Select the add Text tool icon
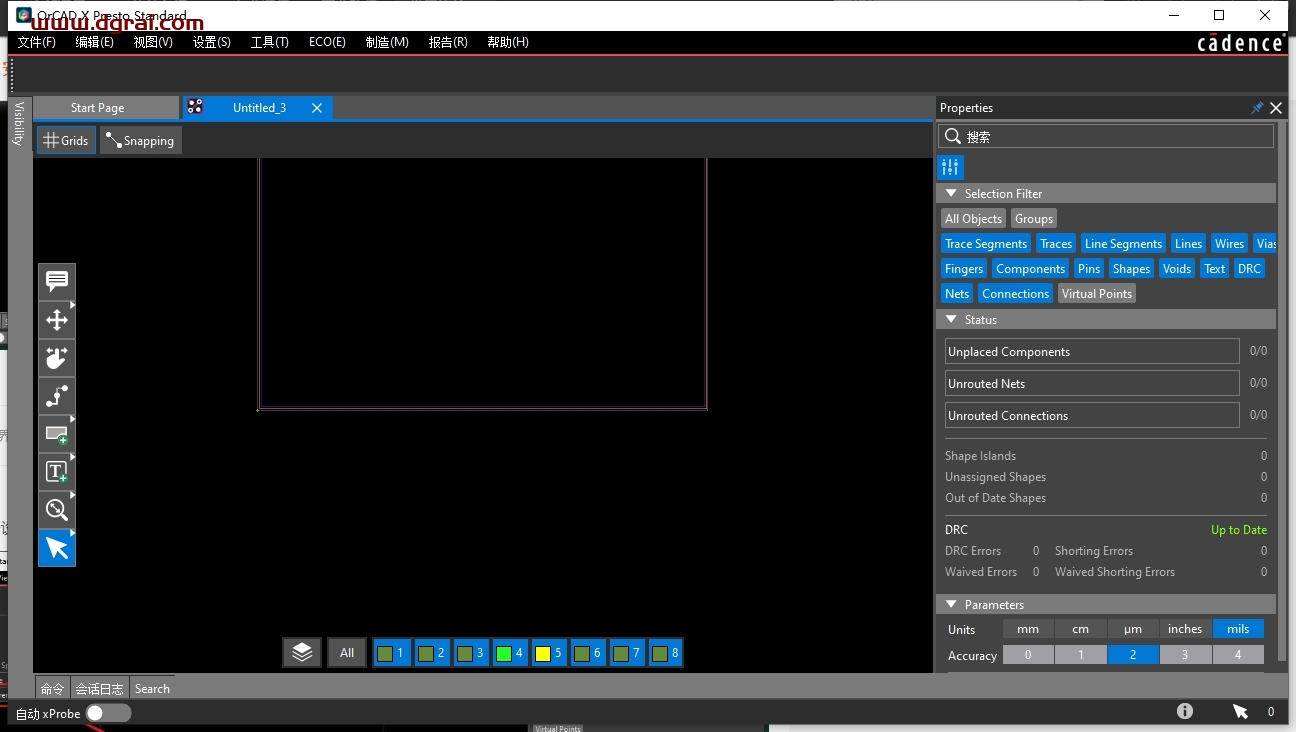1296x732 pixels. pyautogui.click(x=57, y=472)
